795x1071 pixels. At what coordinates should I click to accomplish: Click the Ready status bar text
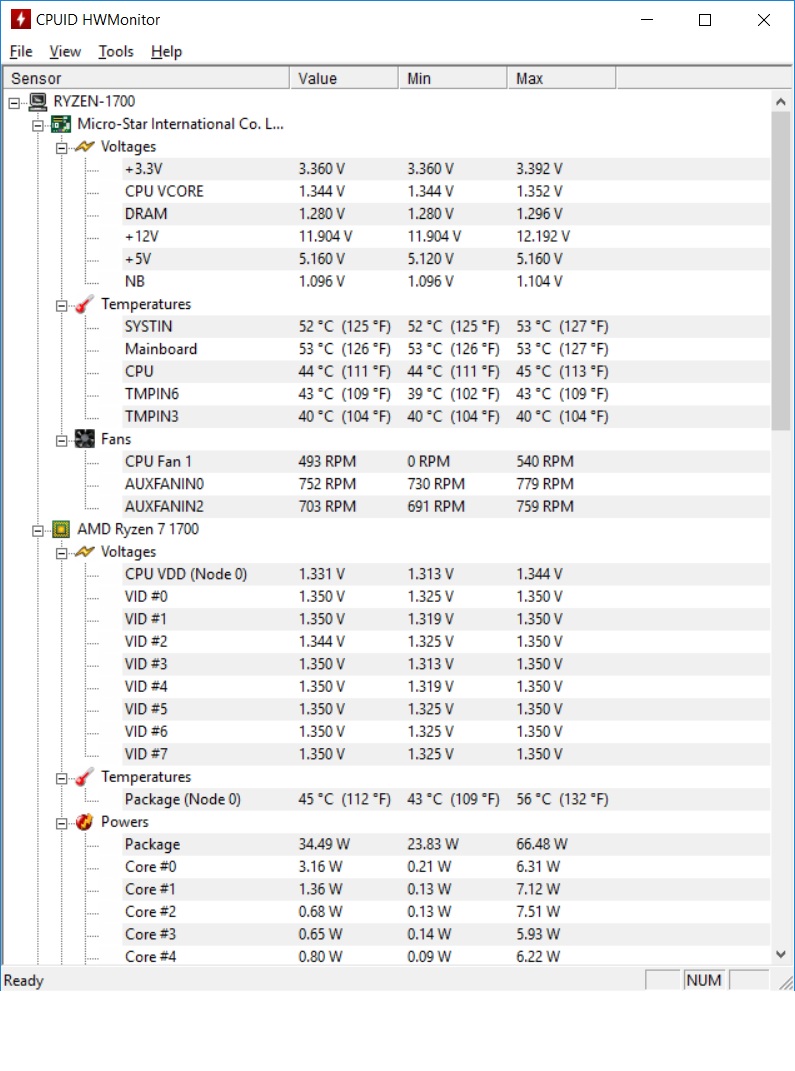24,981
